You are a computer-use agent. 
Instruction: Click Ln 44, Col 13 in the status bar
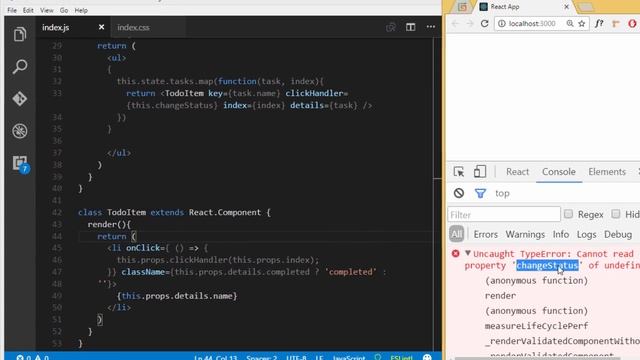[216, 358]
